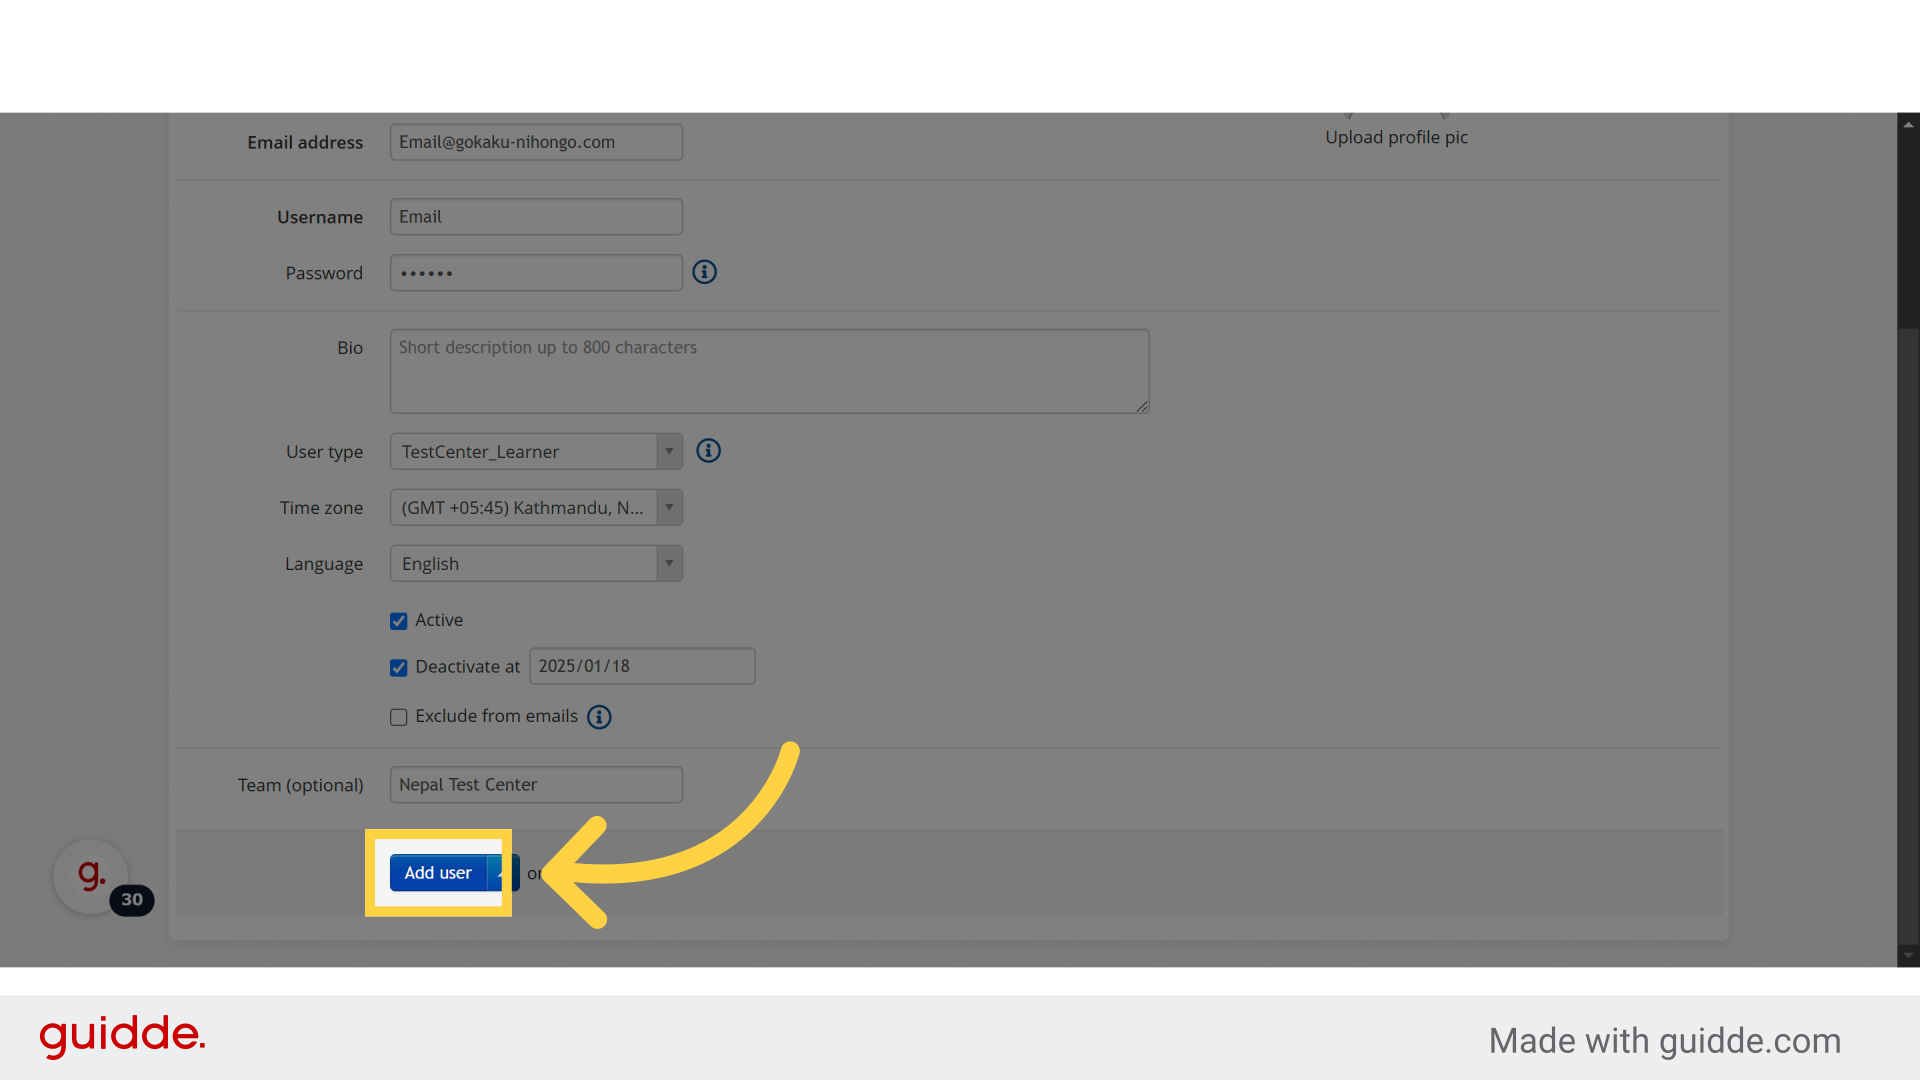Click the Exclude from emails info icon
Image resolution: width=1920 pixels, height=1080 pixels.
click(599, 717)
